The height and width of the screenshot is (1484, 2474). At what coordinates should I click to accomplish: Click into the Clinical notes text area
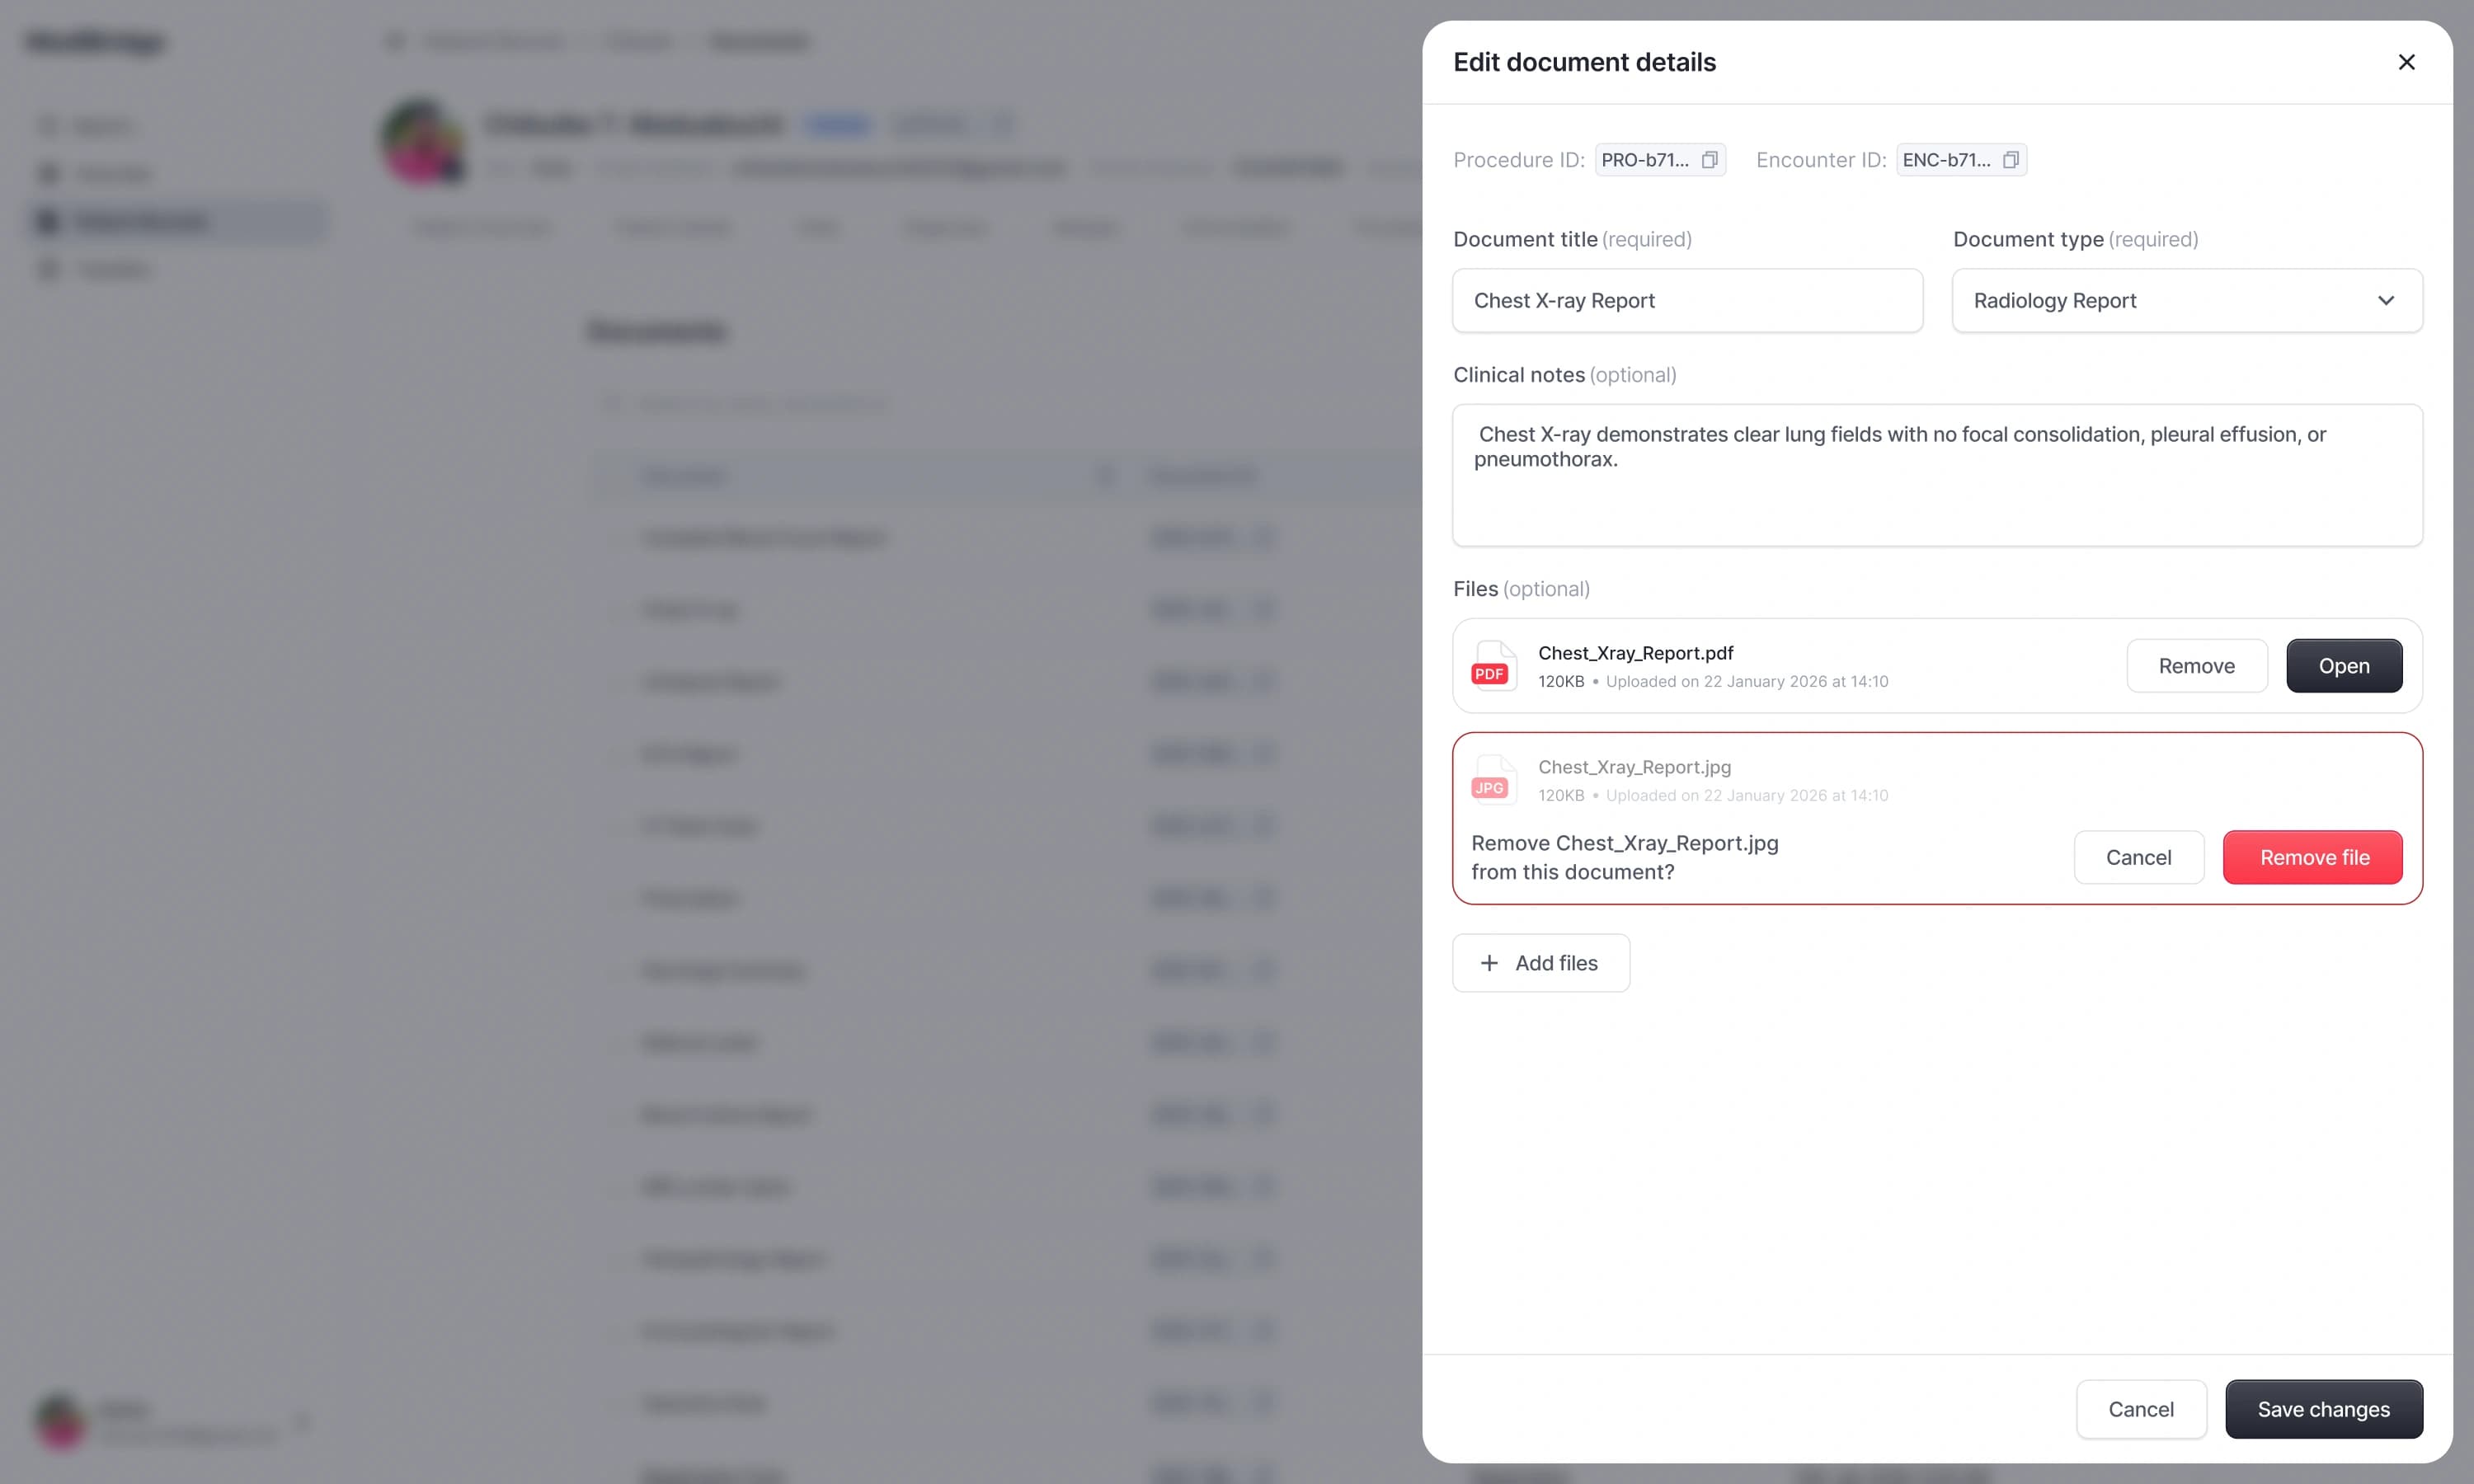pos(1937,475)
